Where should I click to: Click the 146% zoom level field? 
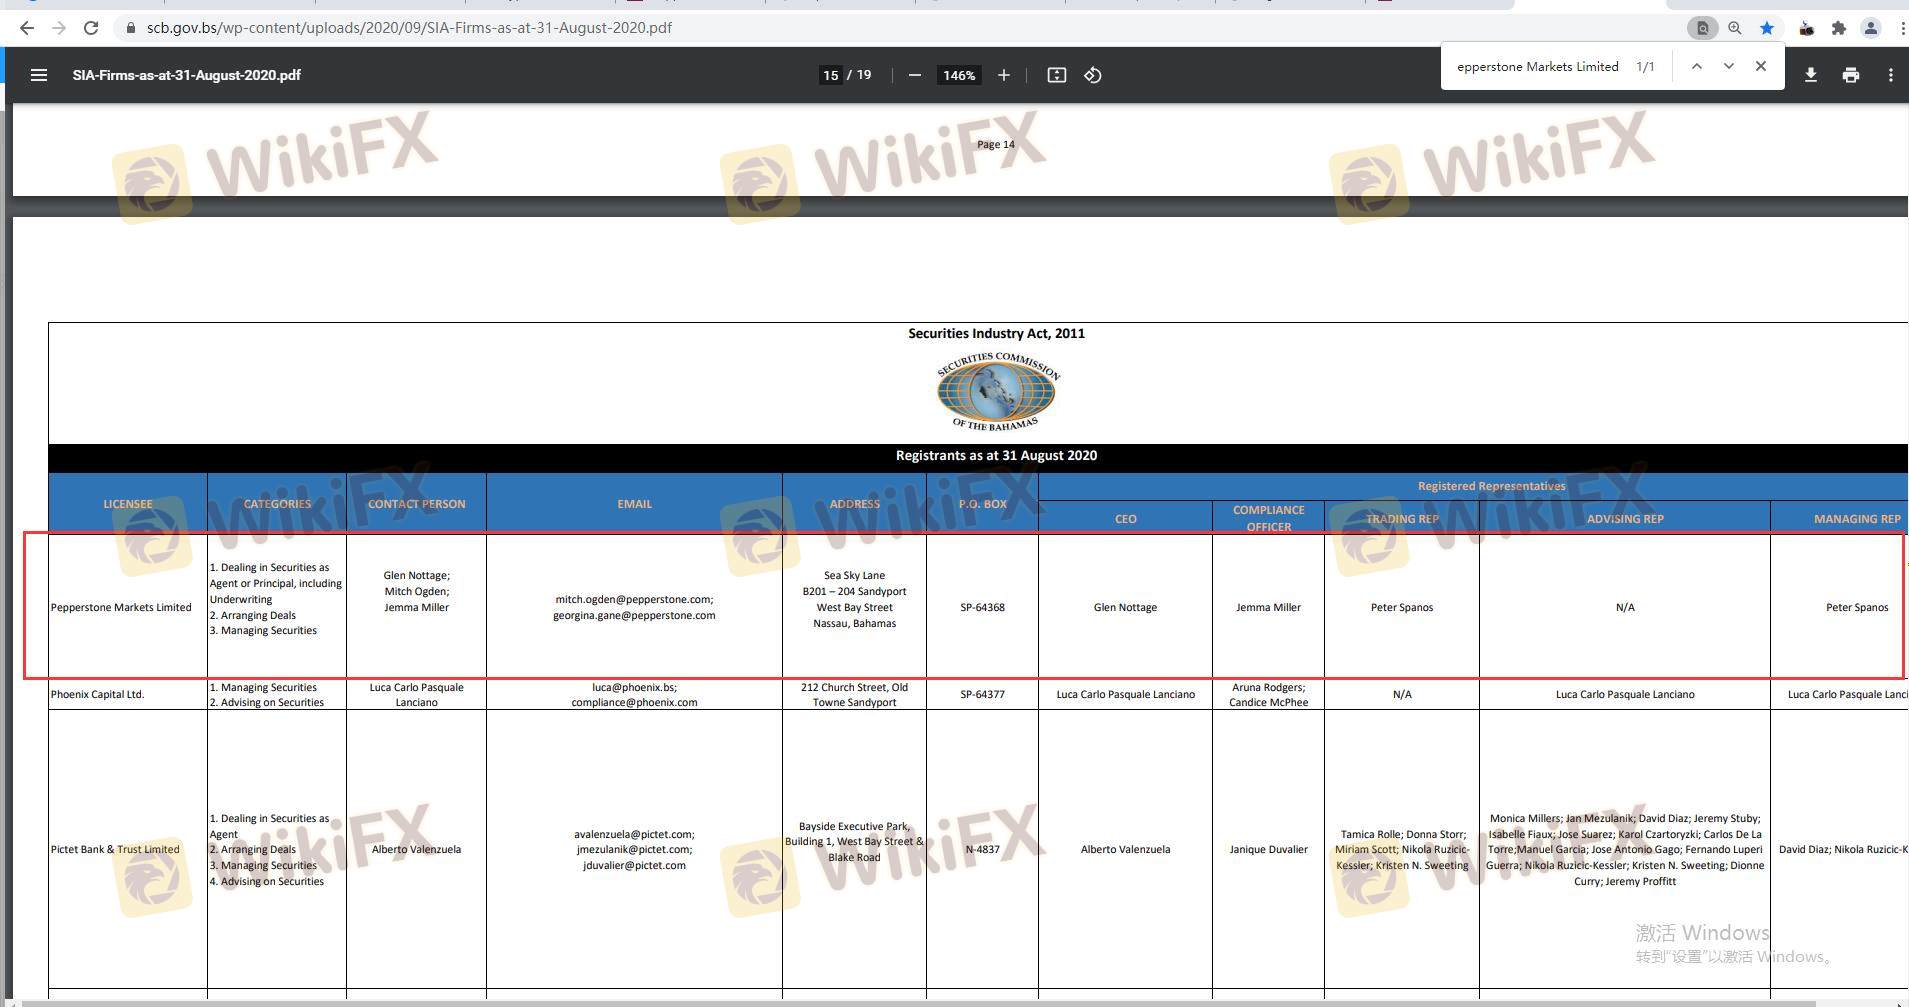[959, 75]
